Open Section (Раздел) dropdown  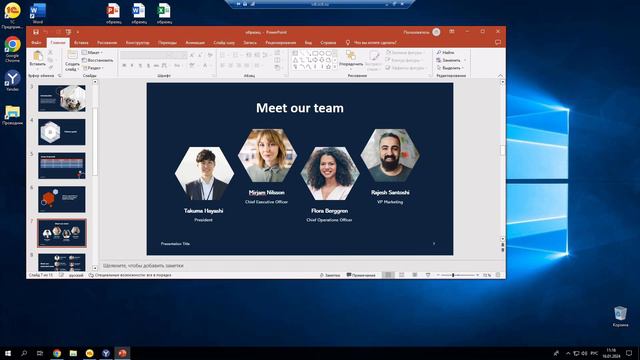pos(93,68)
